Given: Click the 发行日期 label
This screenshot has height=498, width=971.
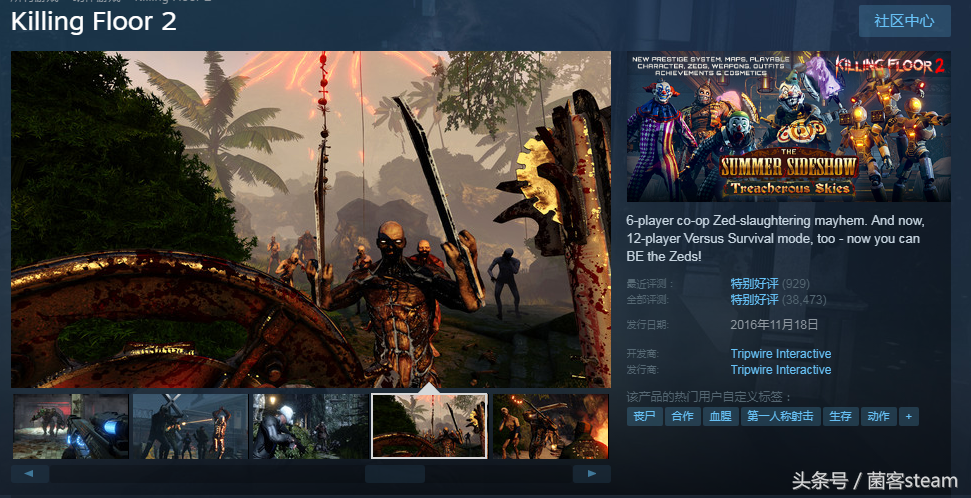Looking at the screenshot, I should 647,325.
